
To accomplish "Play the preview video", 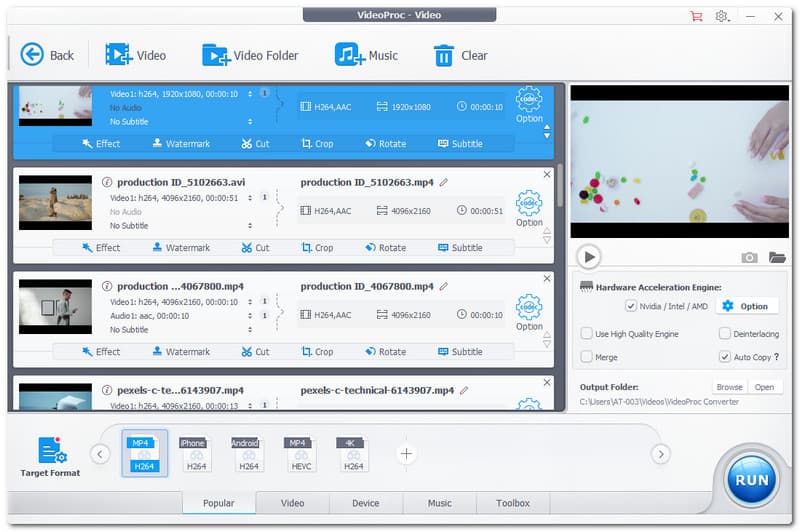I will point(589,257).
